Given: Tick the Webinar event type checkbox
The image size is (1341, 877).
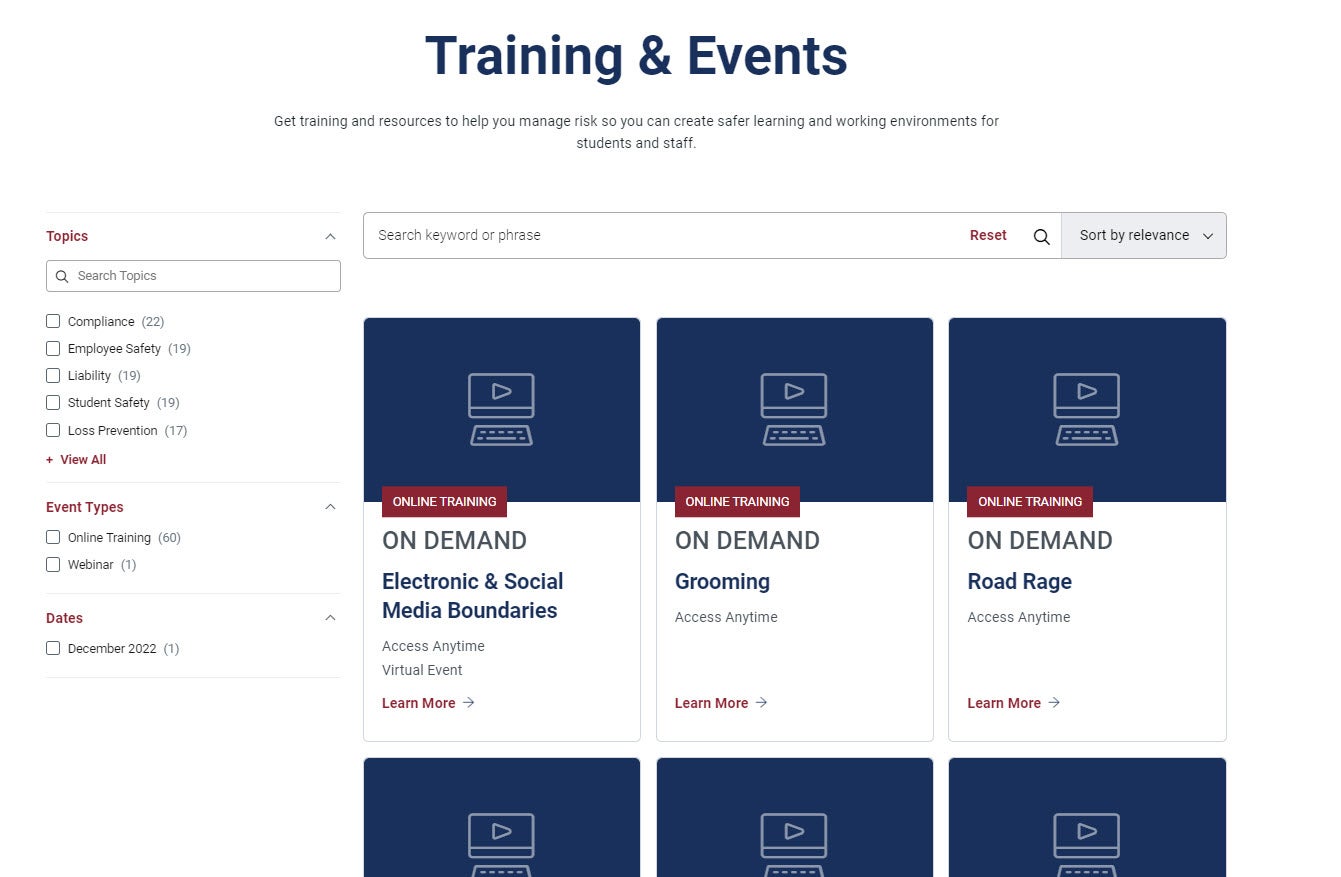Looking at the screenshot, I should [x=53, y=564].
